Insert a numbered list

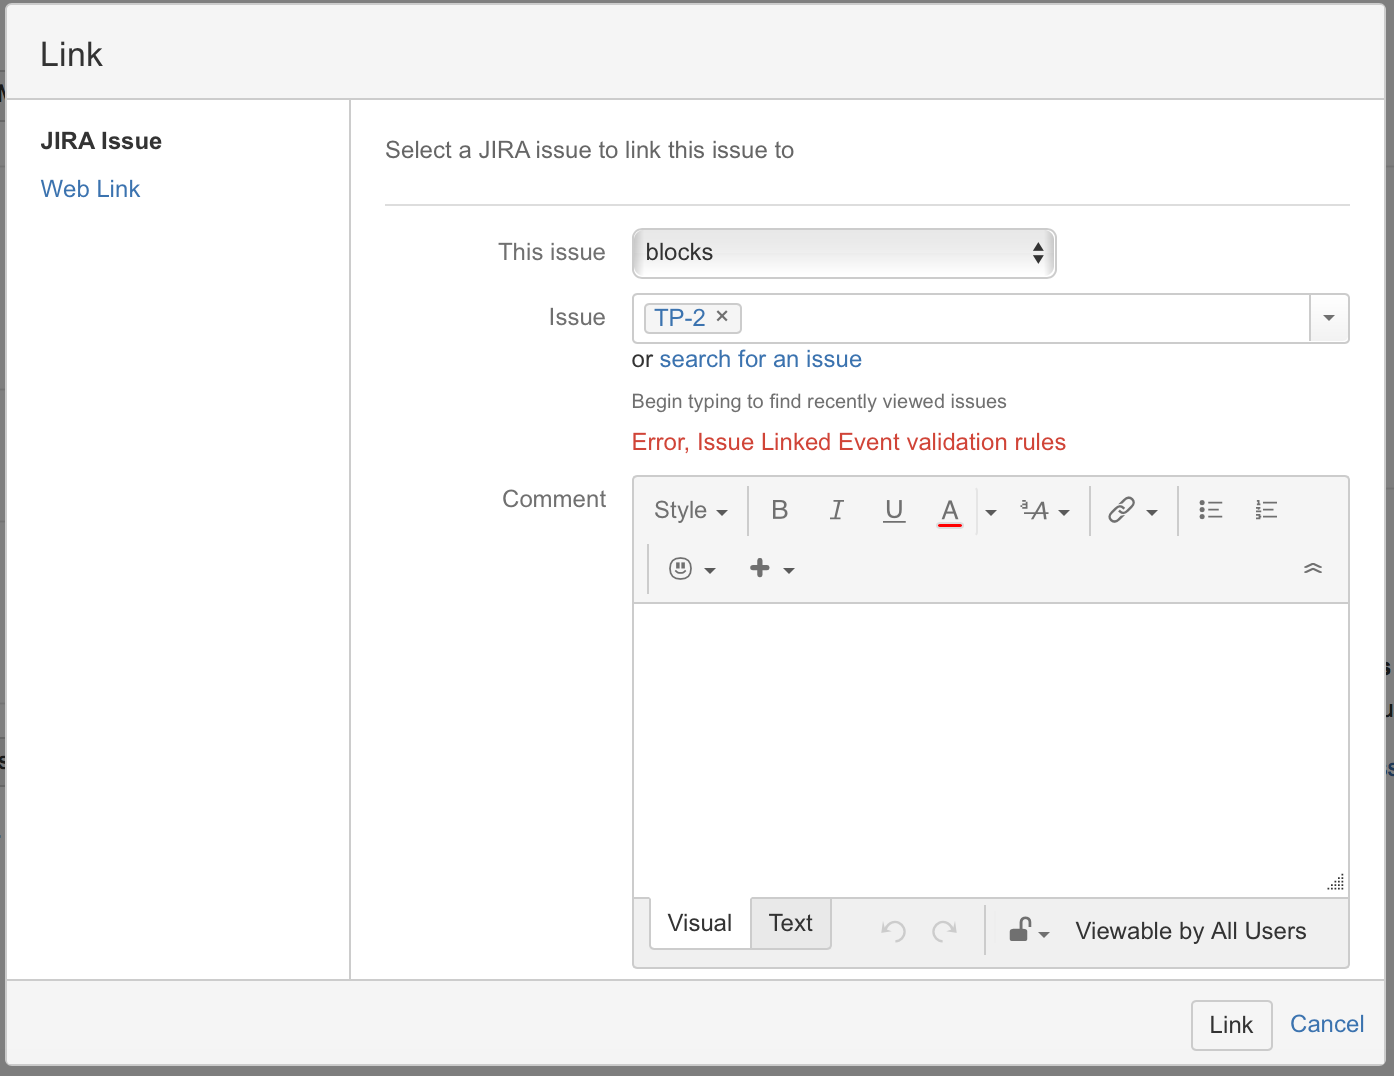[1266, 510]
